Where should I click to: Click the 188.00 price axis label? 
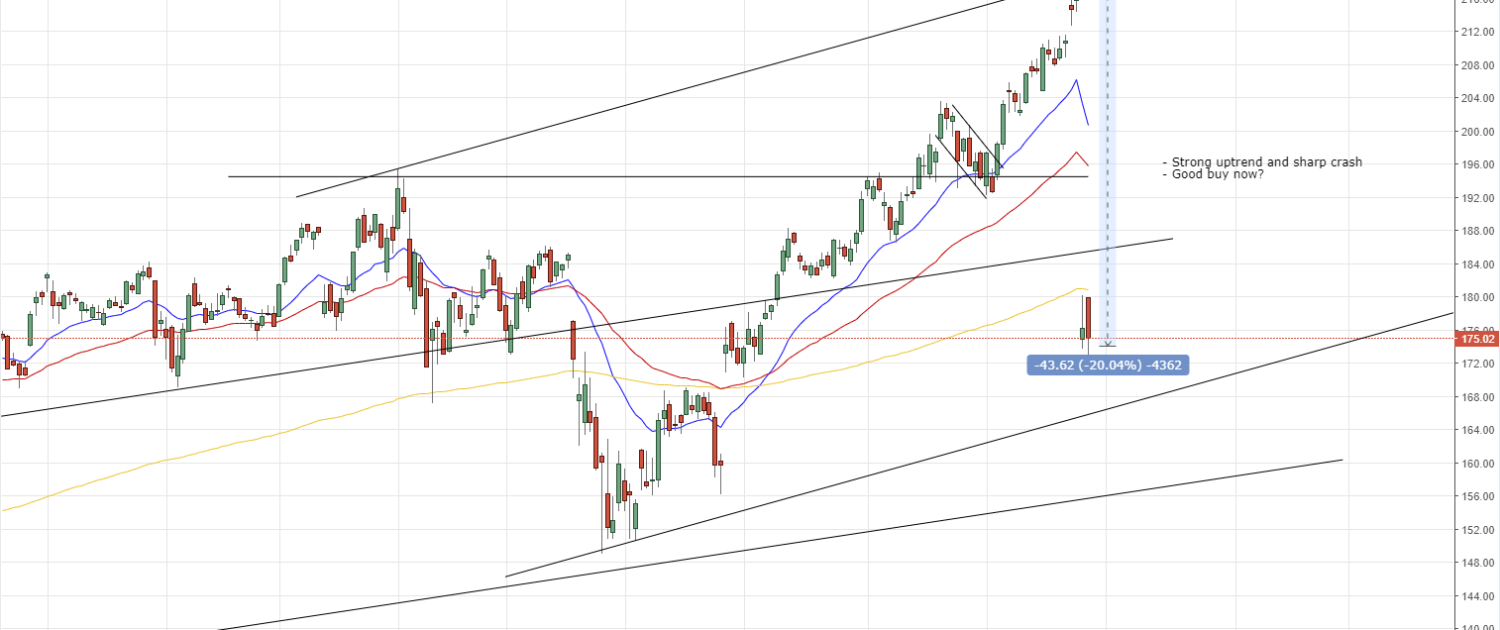point(1477,231)
